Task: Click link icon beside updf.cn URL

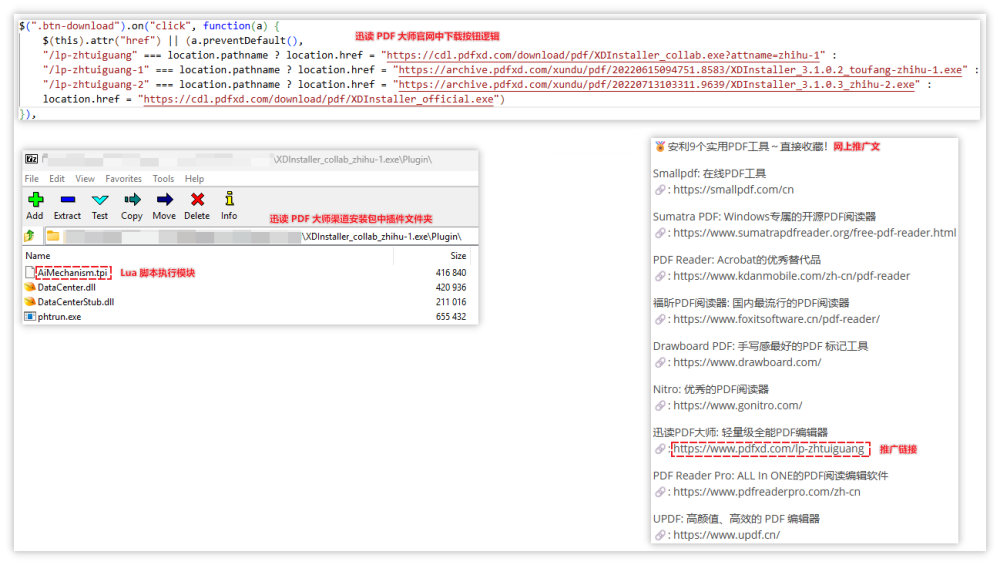Action: (660, 535)
